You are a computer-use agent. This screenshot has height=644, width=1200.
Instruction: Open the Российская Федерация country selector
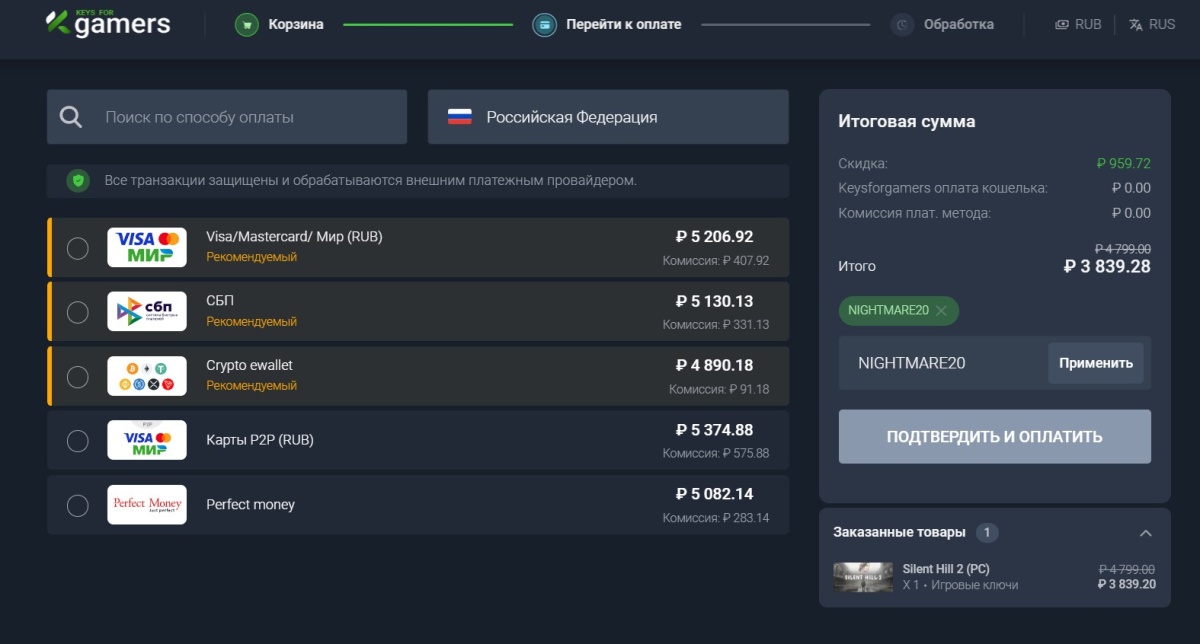(x=608, y=117)
